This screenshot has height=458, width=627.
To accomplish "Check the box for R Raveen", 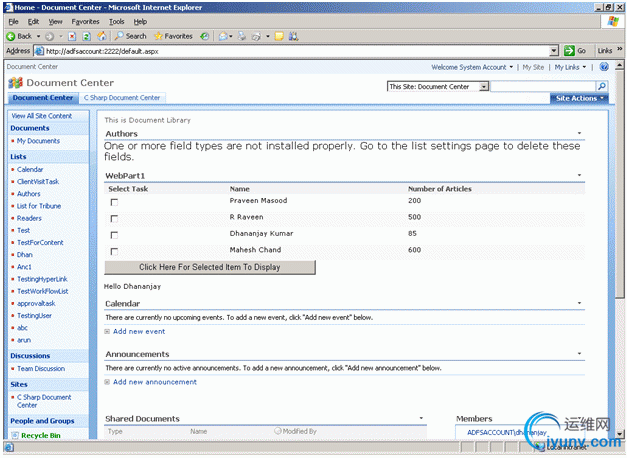I will [114, 219].
